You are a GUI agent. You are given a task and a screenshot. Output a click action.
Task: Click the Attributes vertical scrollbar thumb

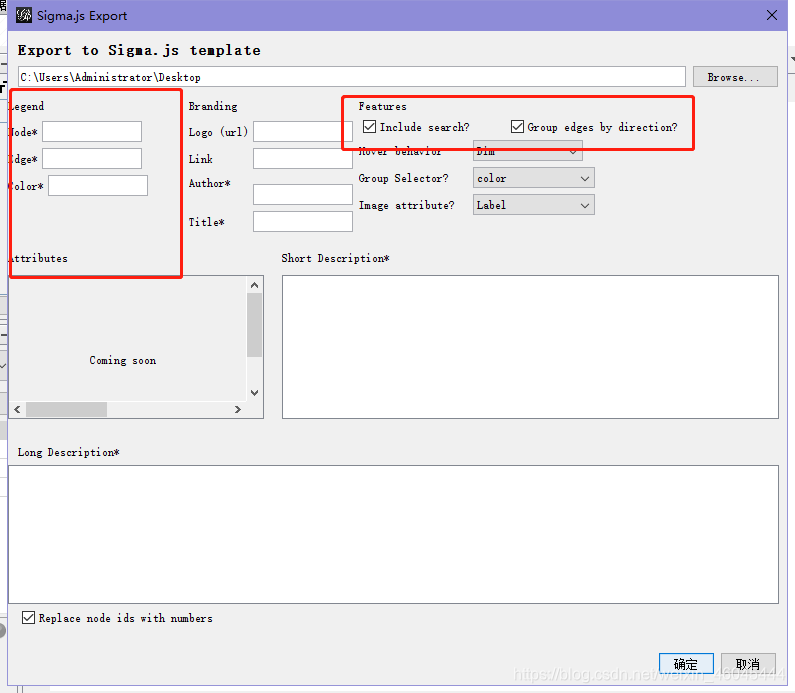point(255,325)
